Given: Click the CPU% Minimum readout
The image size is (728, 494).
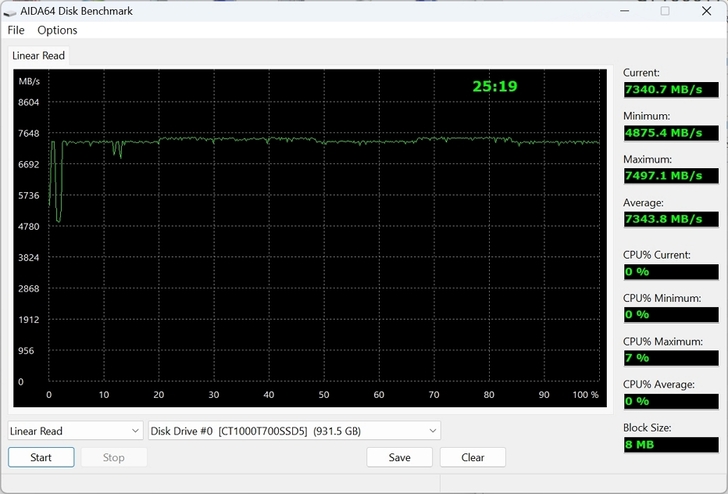Looking at the screenshot, I should tap(670, 314).
